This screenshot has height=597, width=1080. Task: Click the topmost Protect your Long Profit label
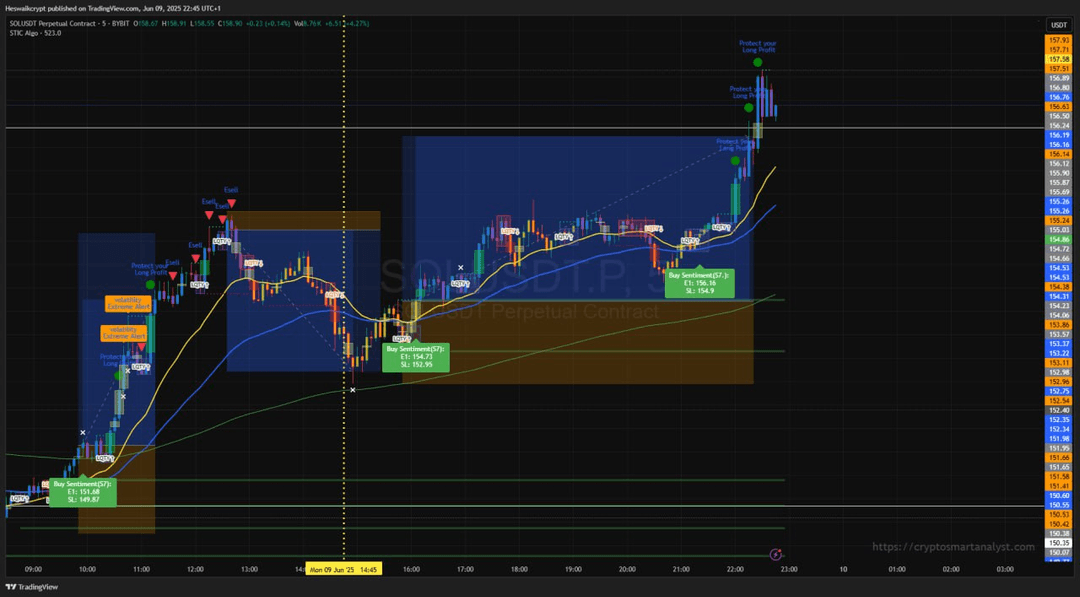758,46
